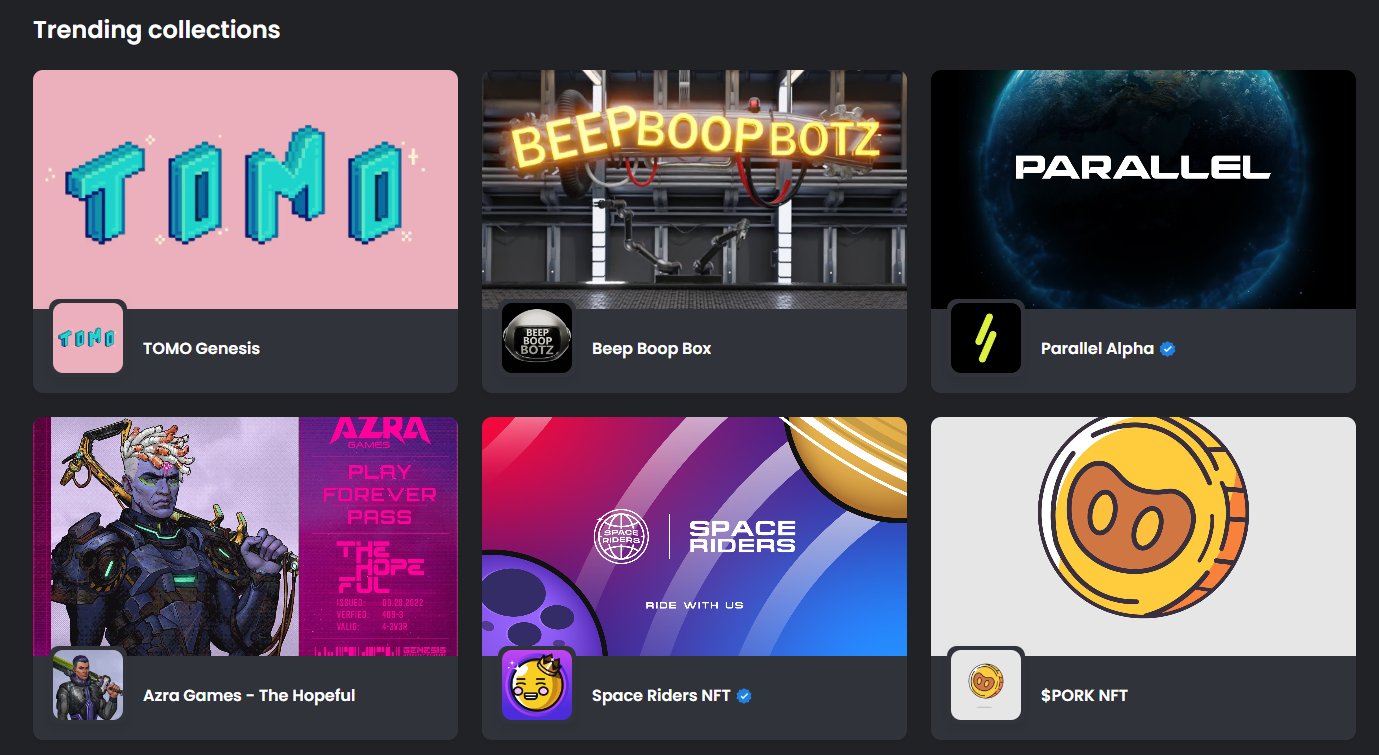
Task: Open the TOMO Genesis collection name
Action: click(201, 349)
